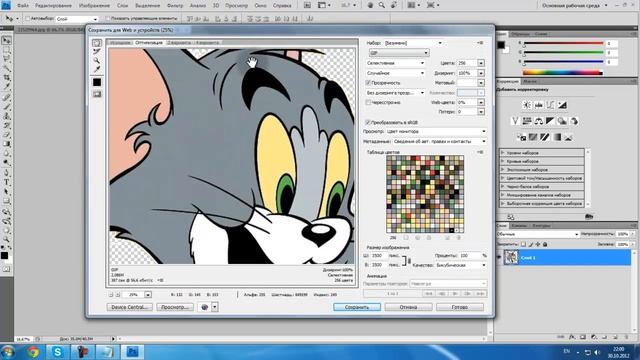This screenshot has width=640, height=360.
Task: Open the Качество resampling dropdown
Action: coord(461,265)
